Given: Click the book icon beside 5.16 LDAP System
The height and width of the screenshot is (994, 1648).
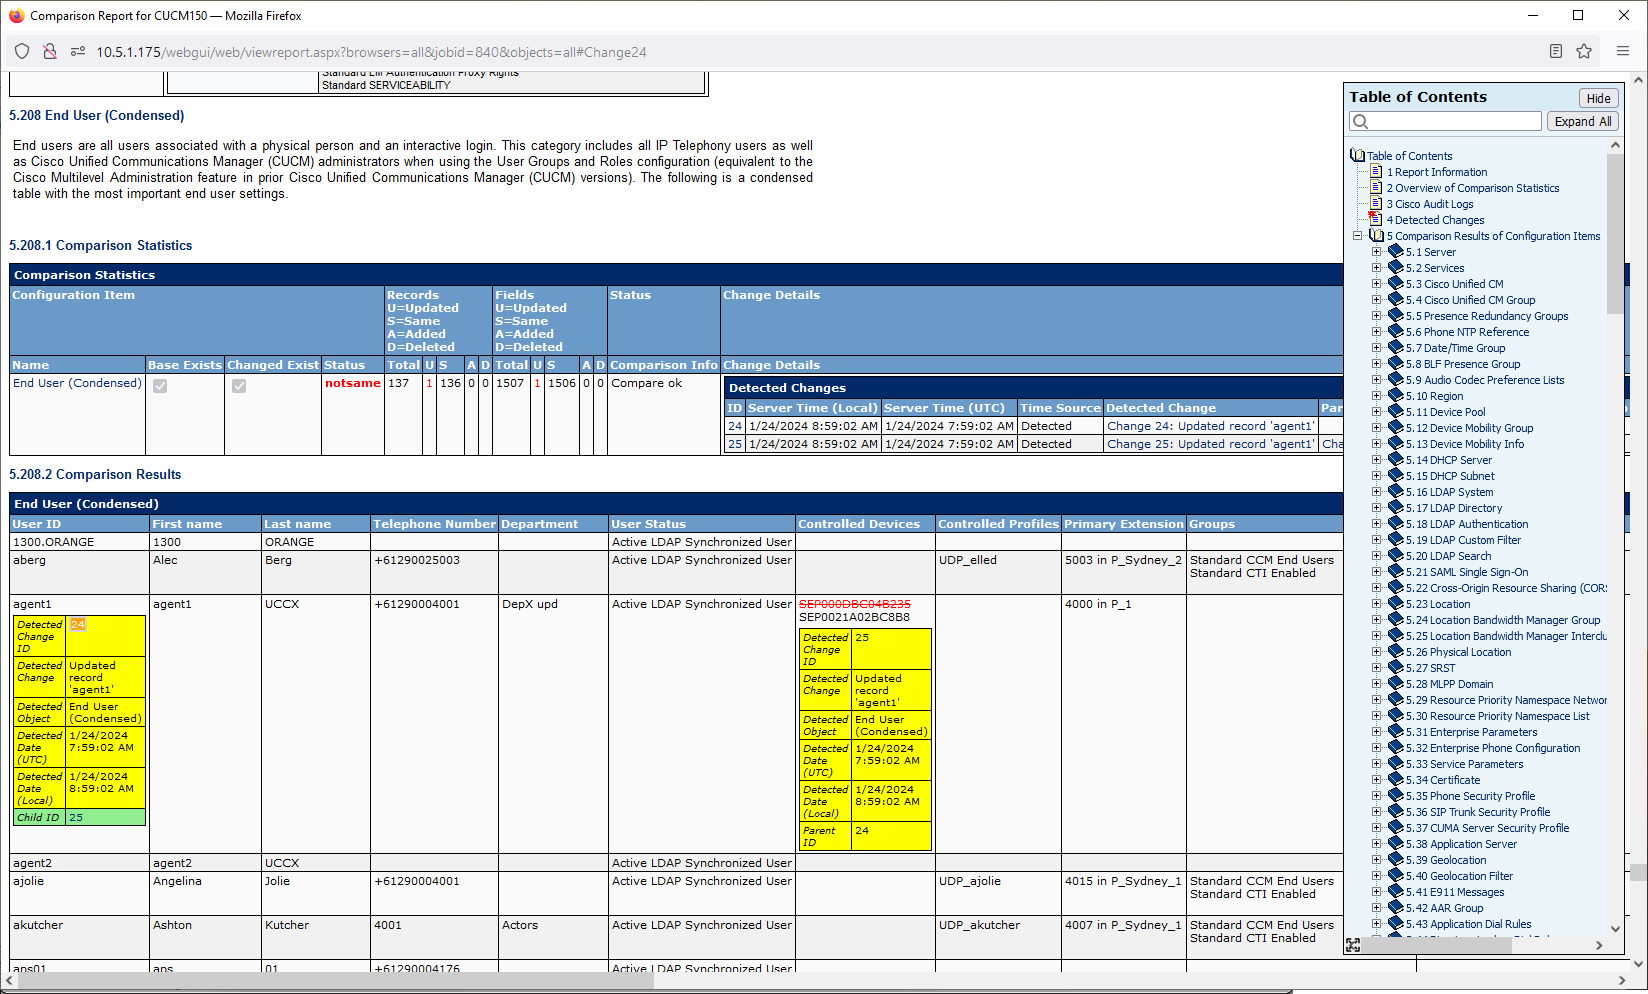Looking at the screenshot, I should [1396, 492].
